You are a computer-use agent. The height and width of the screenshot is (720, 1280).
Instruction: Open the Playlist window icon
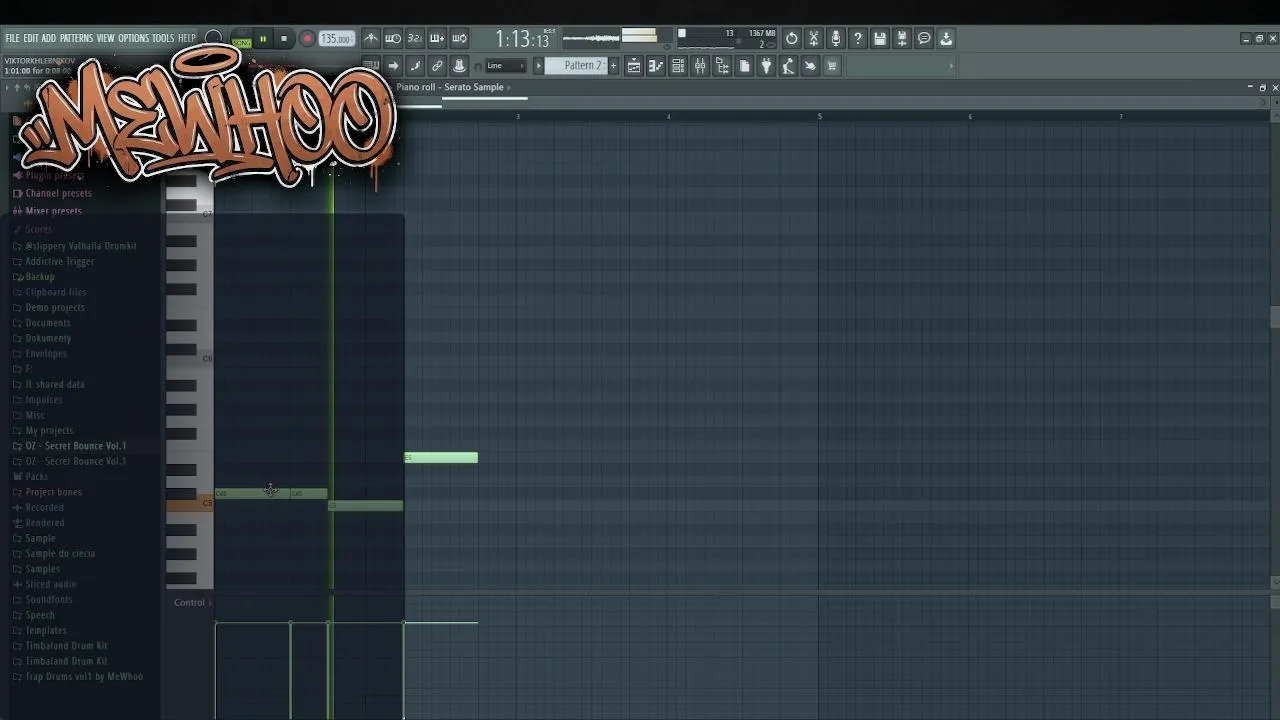point(634,66)
